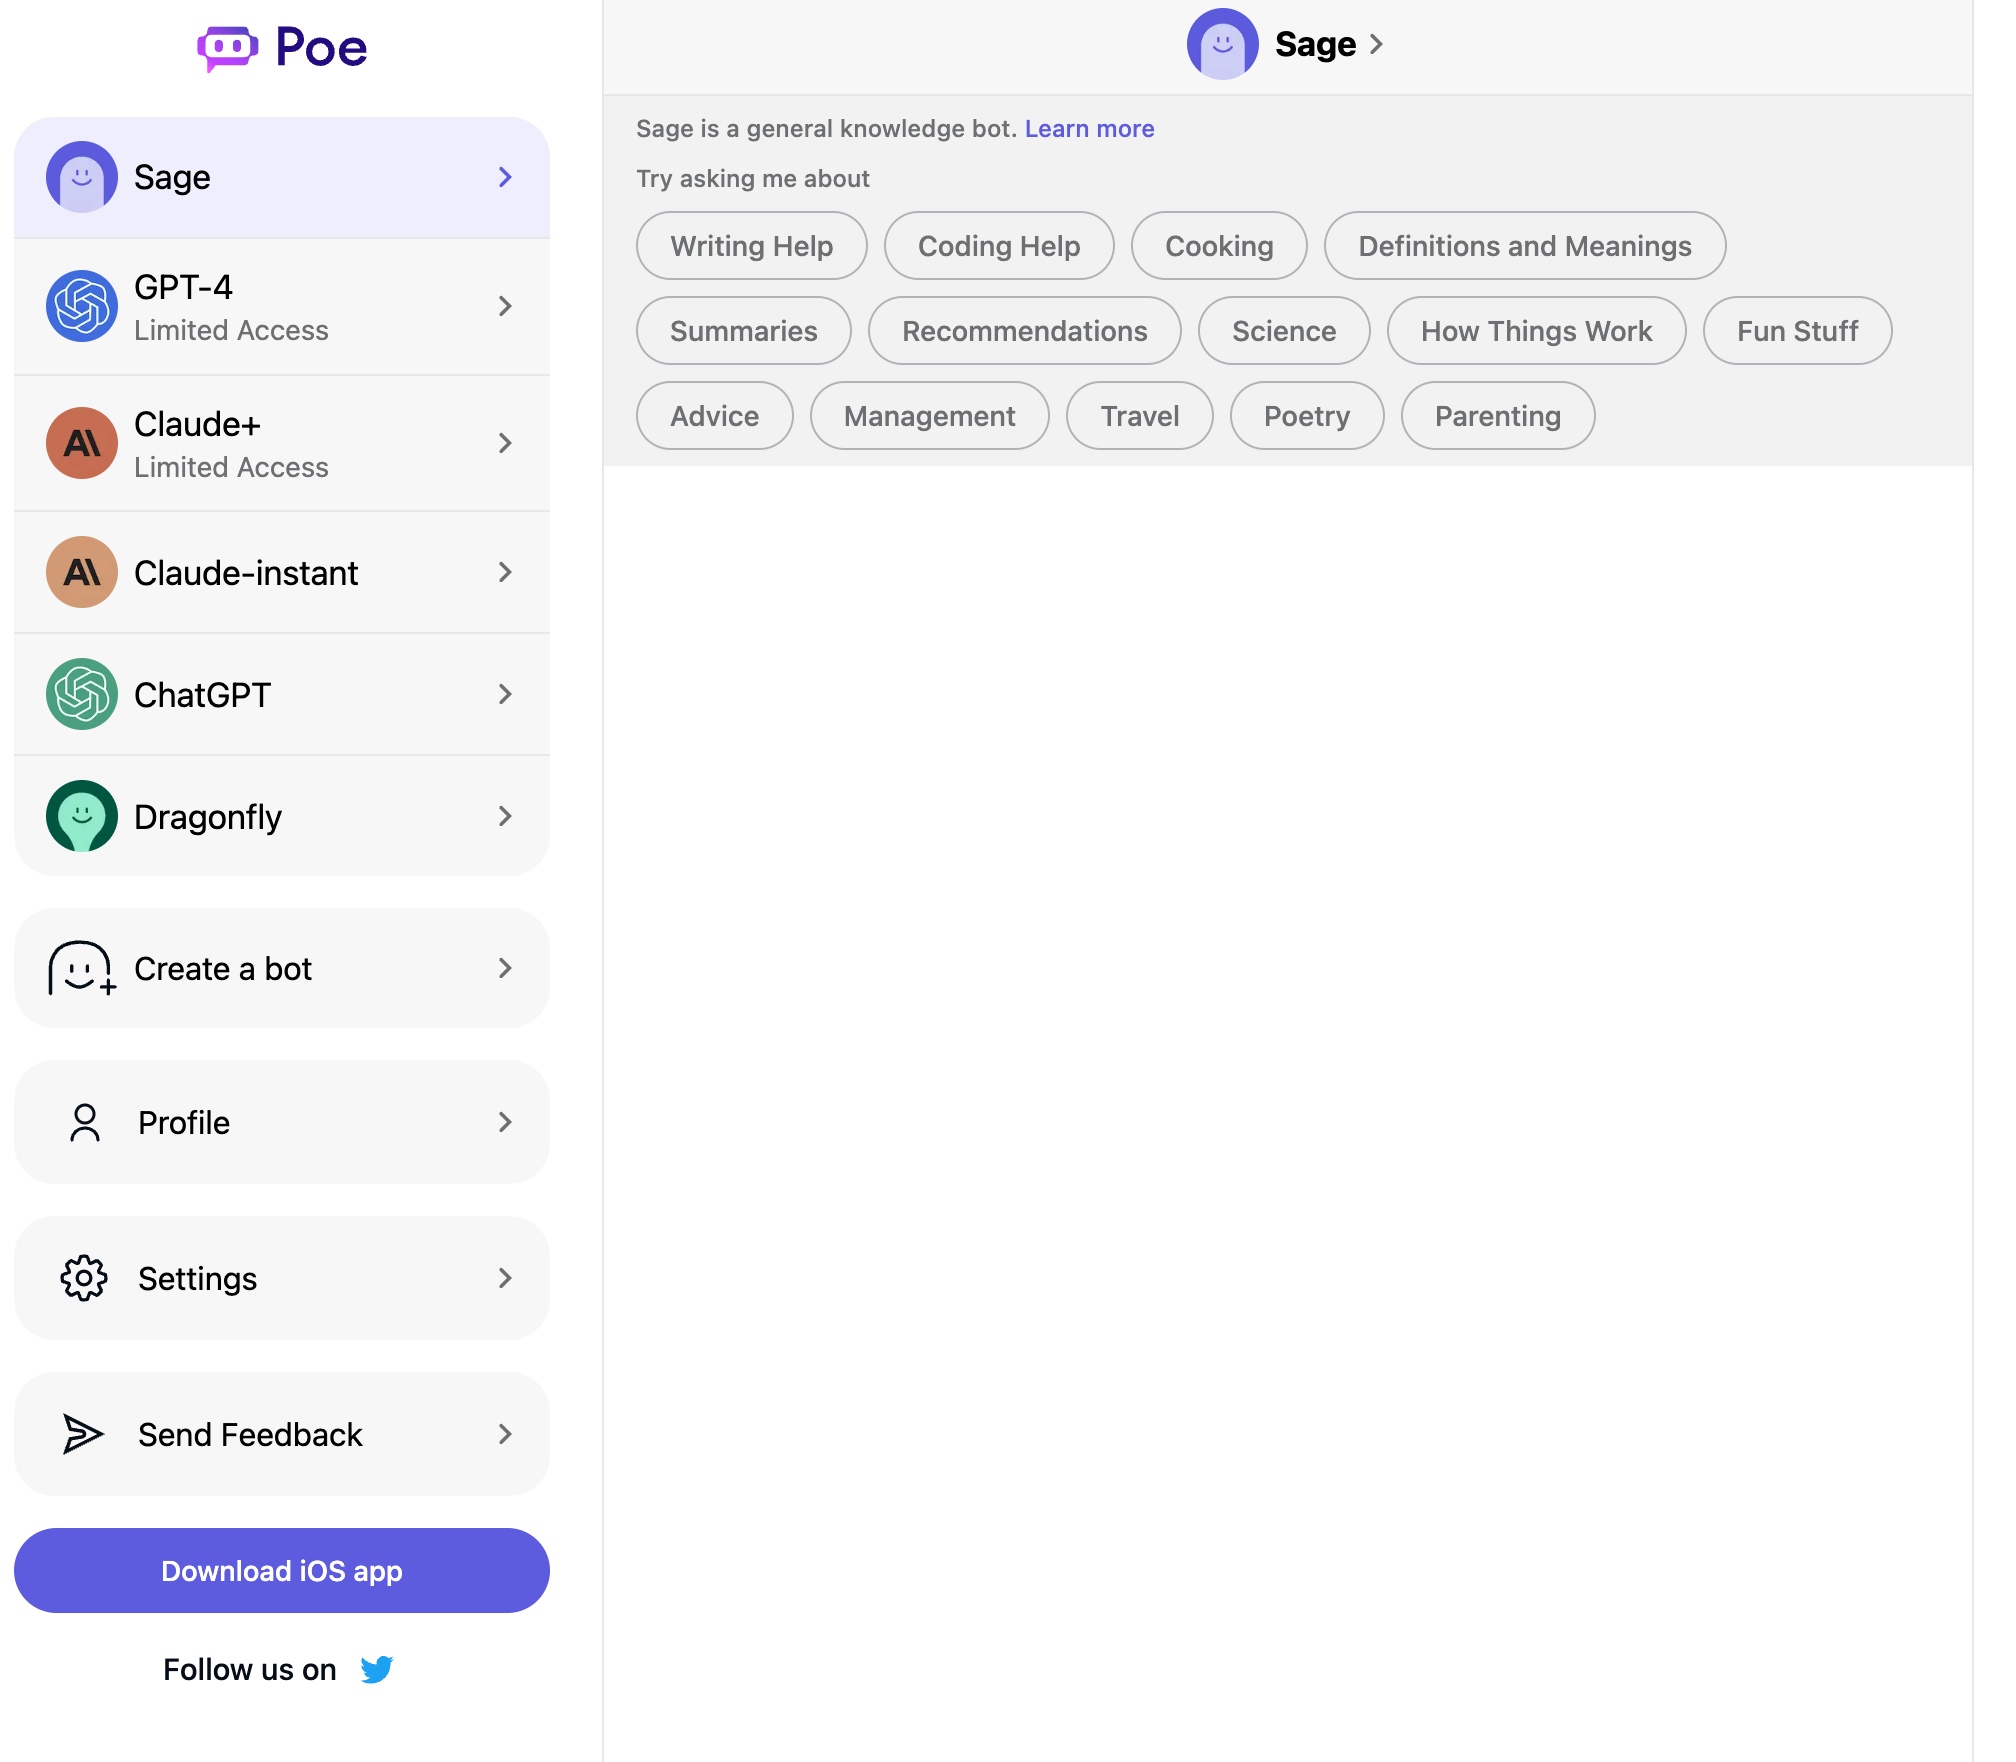Click 'Try asking me about' text

coord(753,178)
